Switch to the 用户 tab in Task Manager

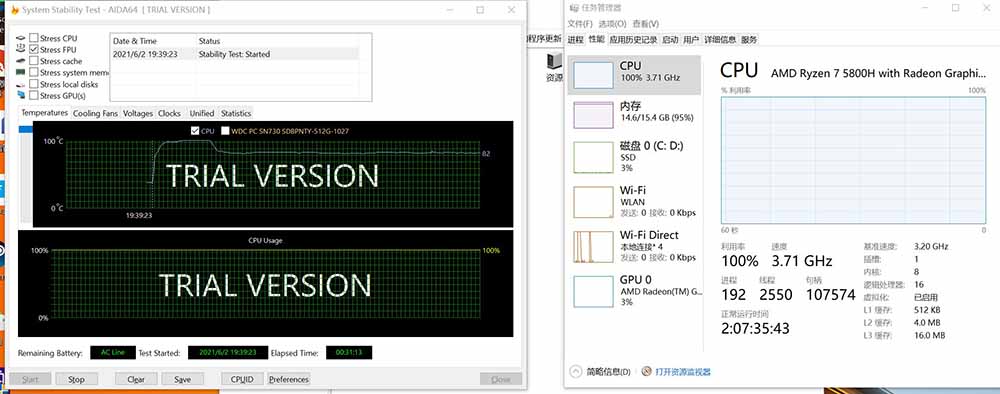[x=691, y=40]
